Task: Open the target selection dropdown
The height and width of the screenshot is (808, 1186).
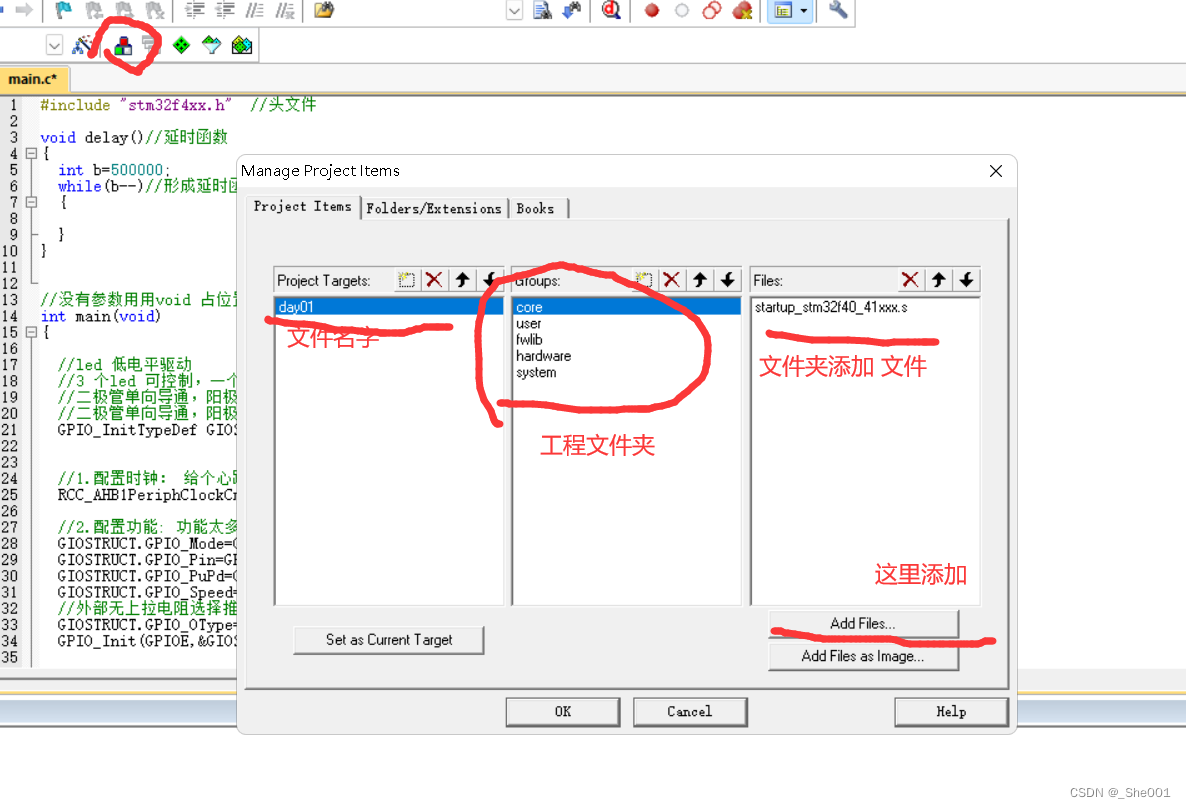Action: pos(54,44)
